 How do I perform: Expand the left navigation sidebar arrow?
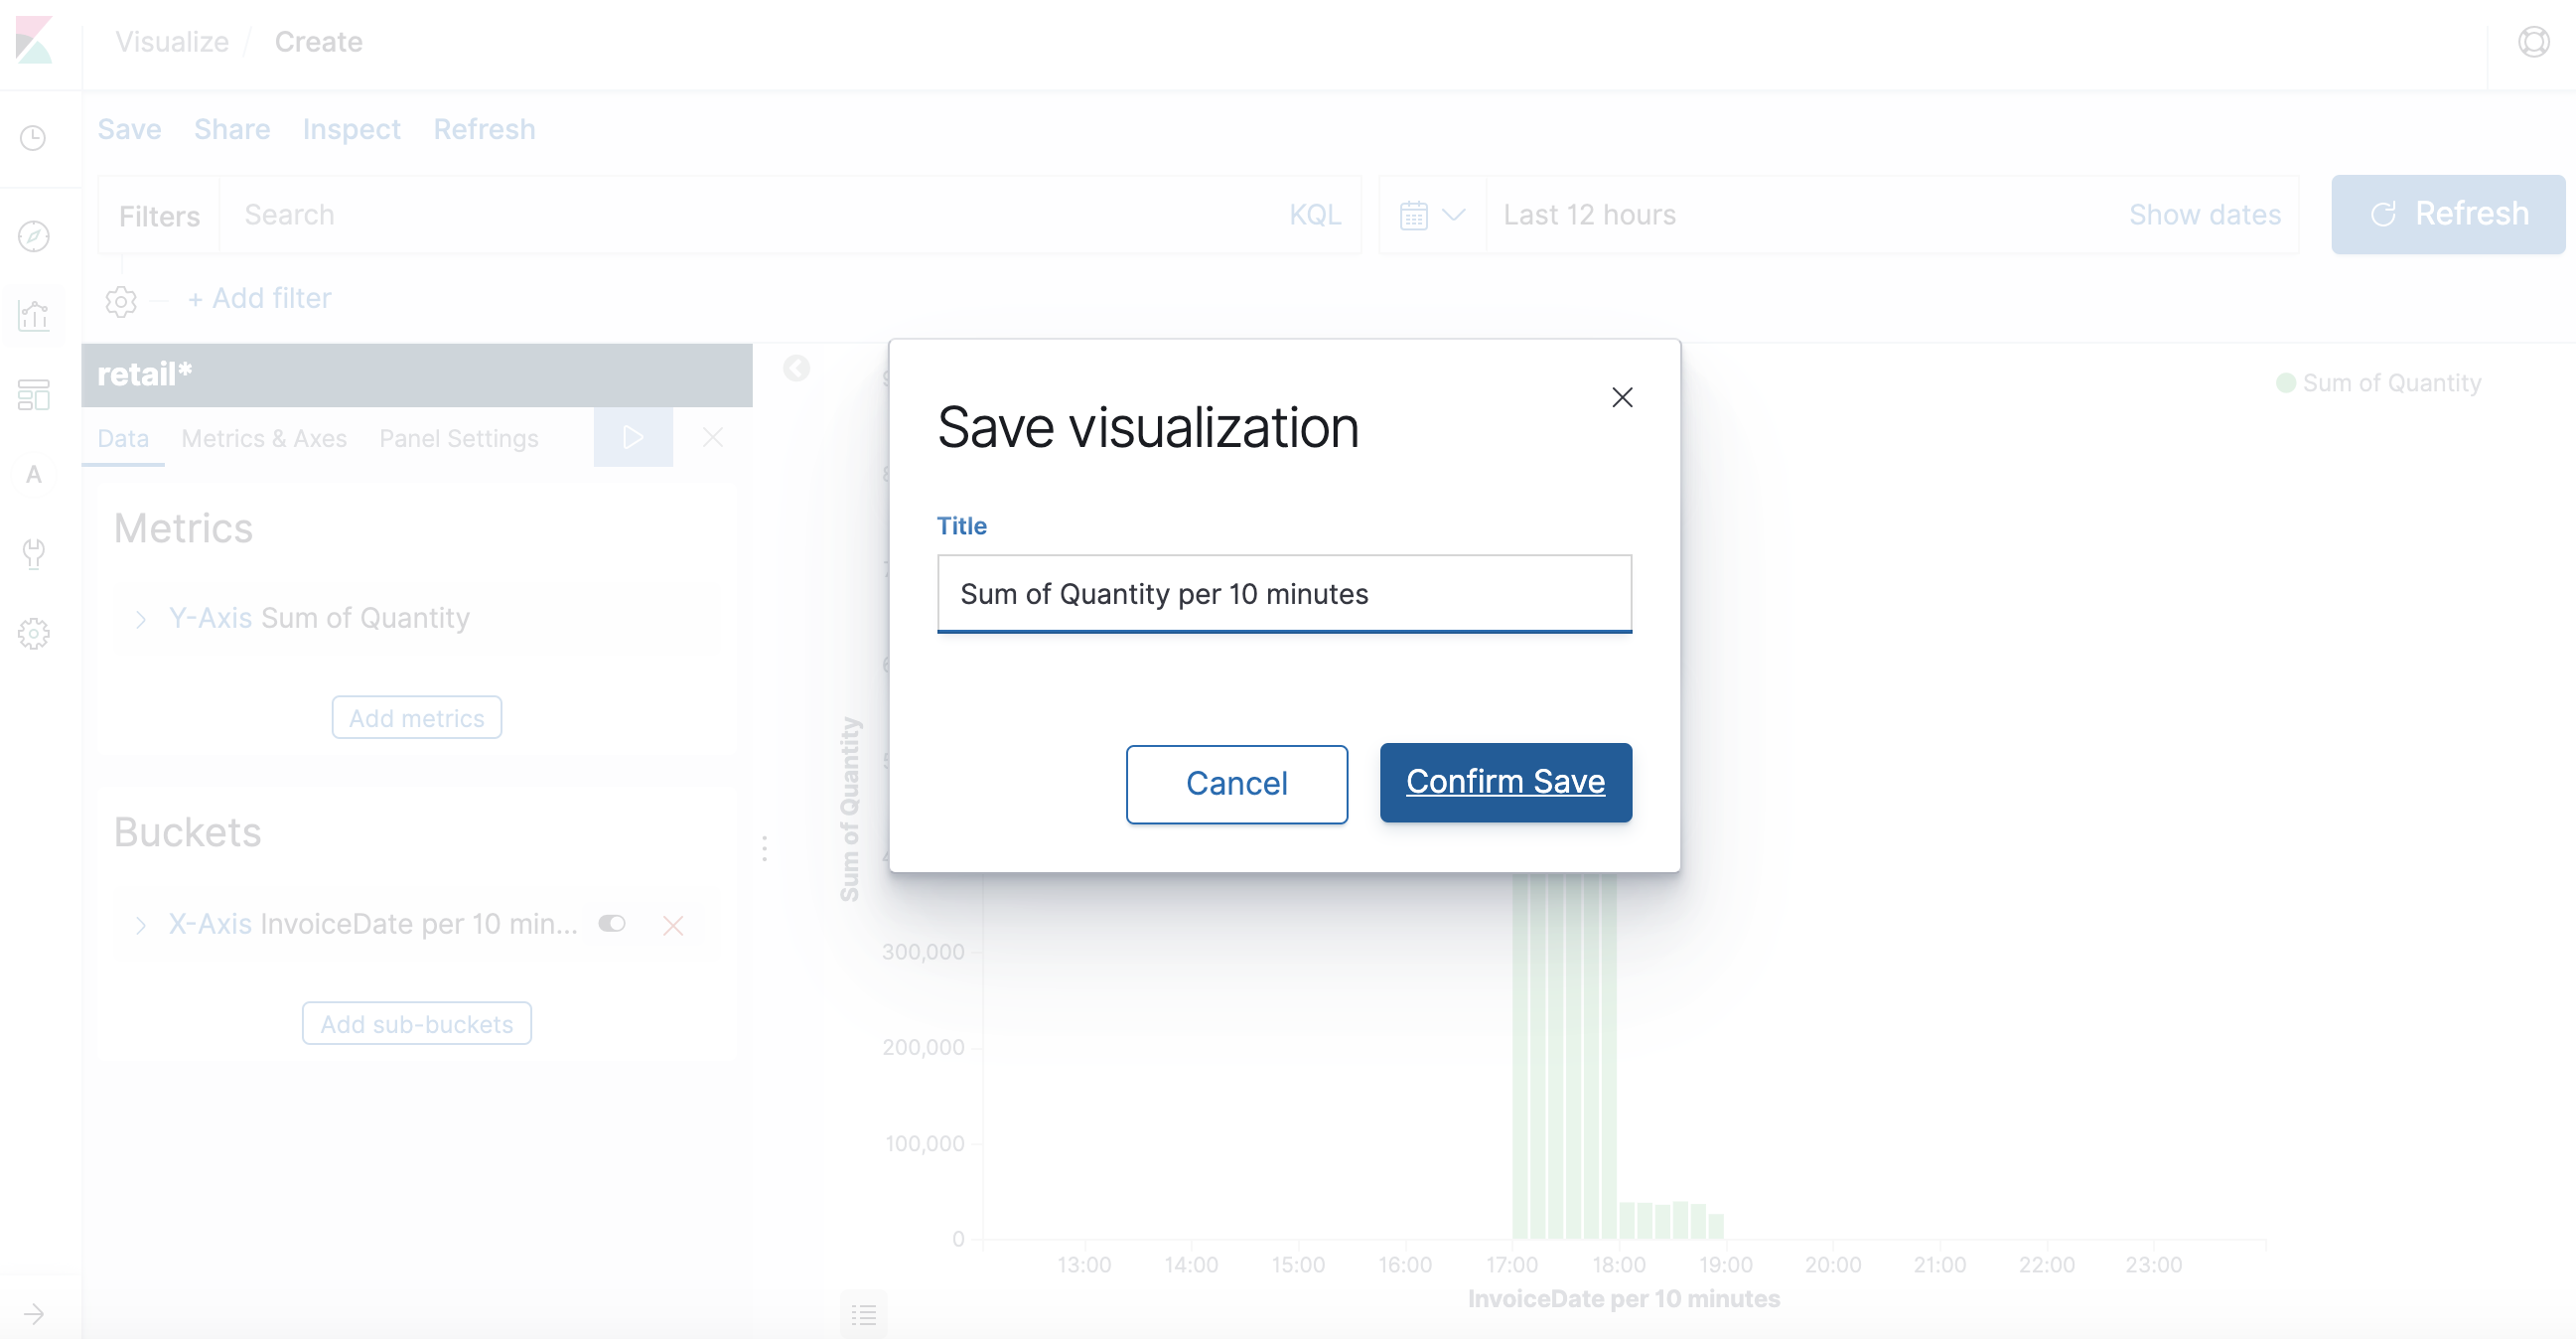point(34,1313)
